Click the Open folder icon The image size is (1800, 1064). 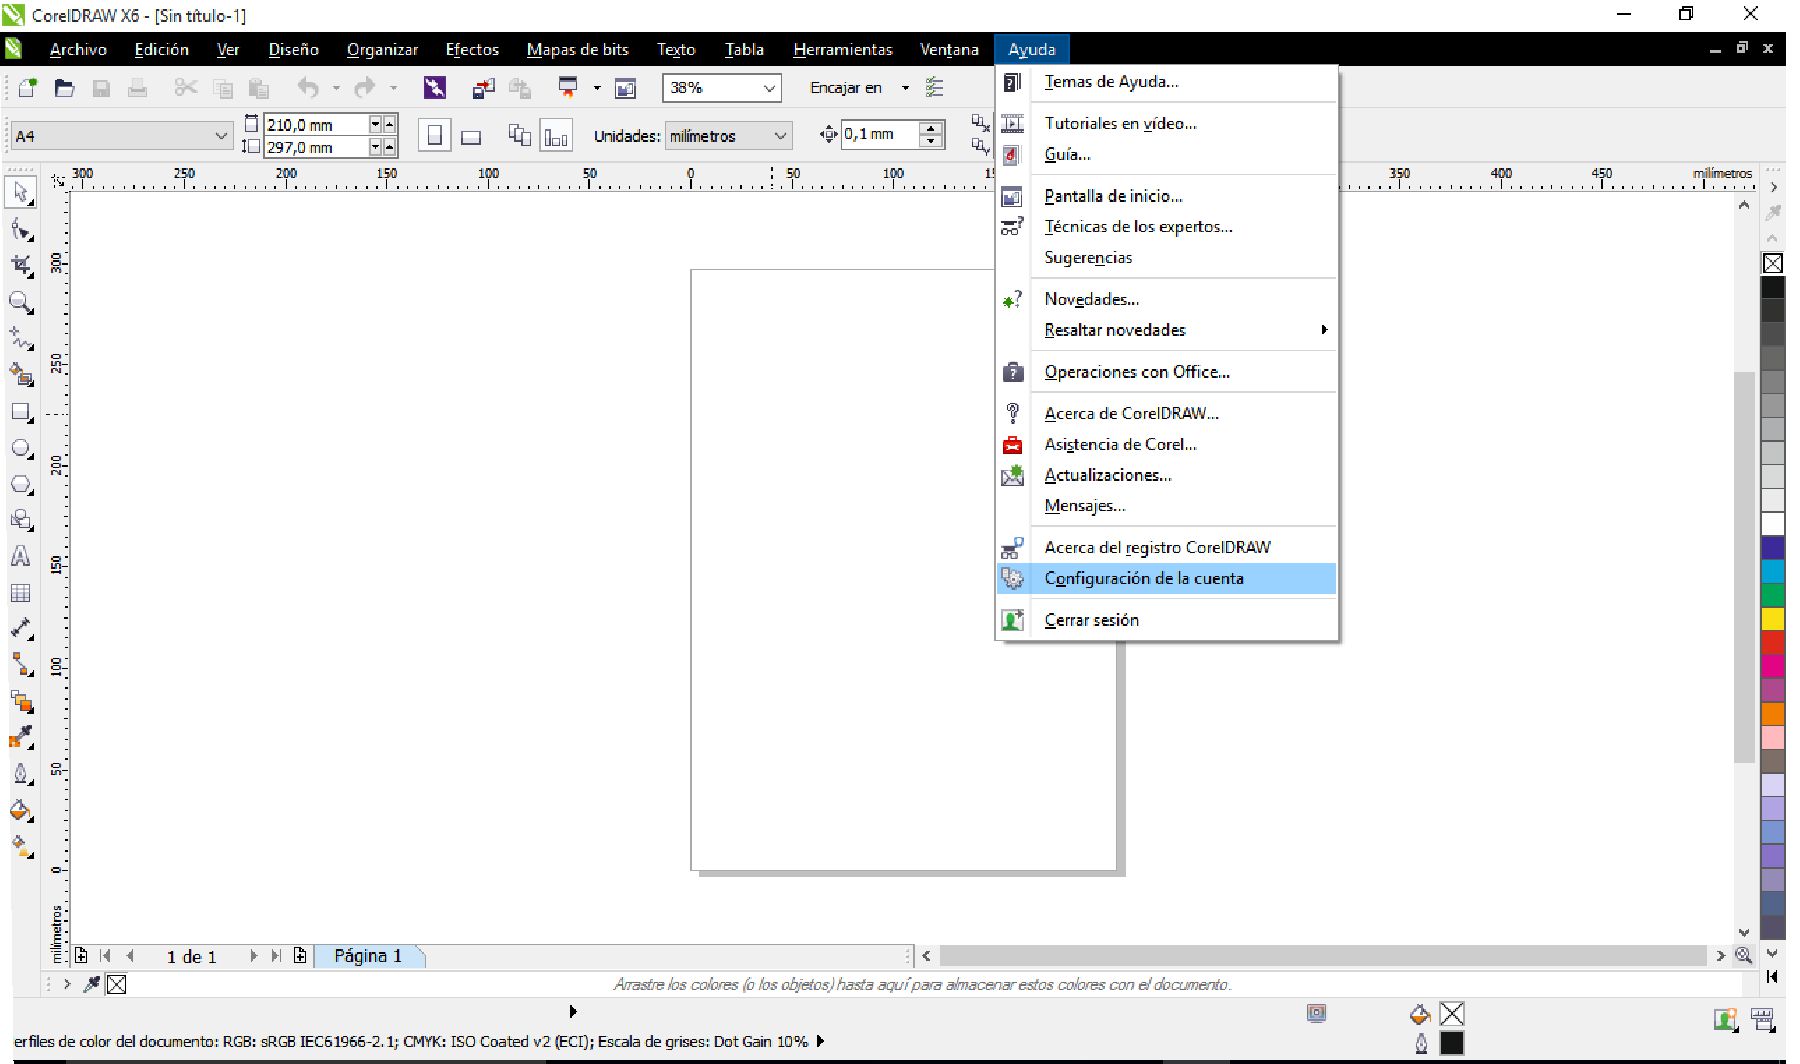tap(64, 88)
